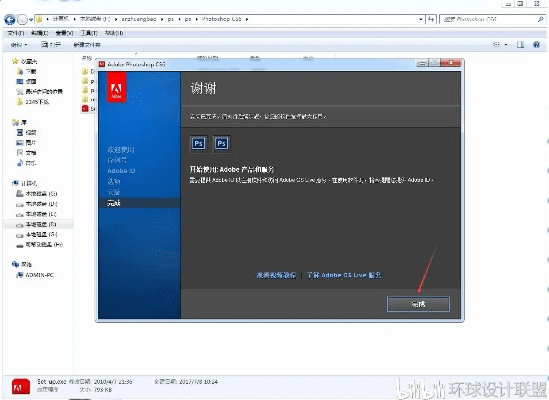
Task: Click the 完成 (Finish) button in the installer
Action: pos(418,304)
